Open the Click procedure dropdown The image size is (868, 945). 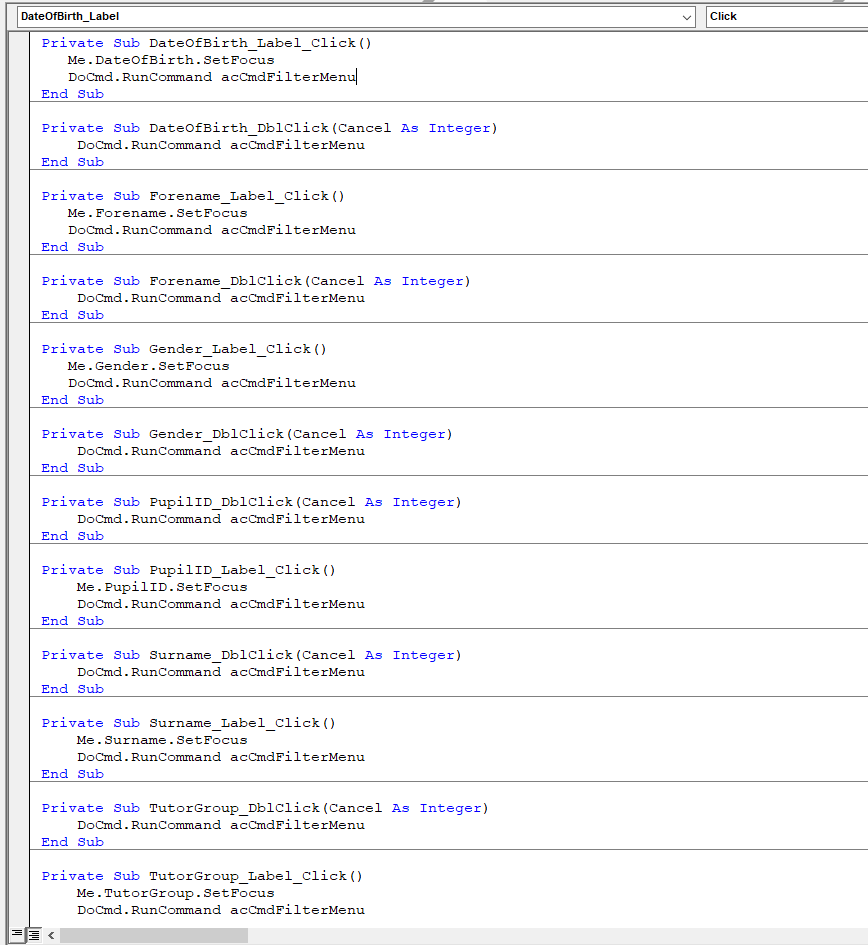(787, 16)
